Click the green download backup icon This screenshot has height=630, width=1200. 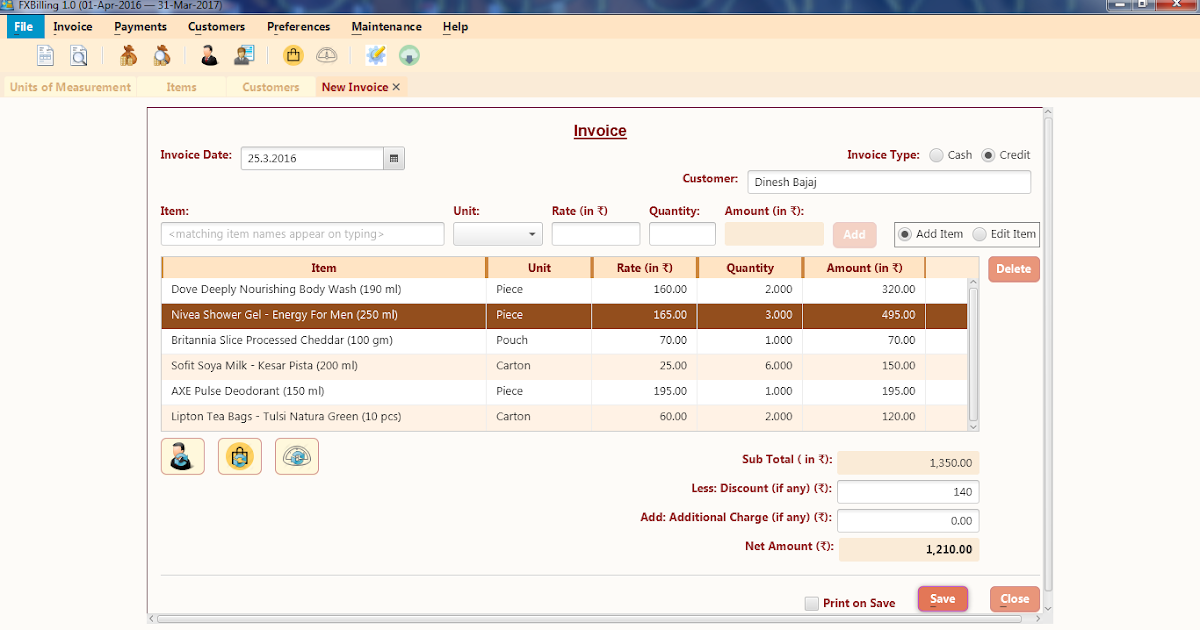pyautogui.click(x=409, y=55)
